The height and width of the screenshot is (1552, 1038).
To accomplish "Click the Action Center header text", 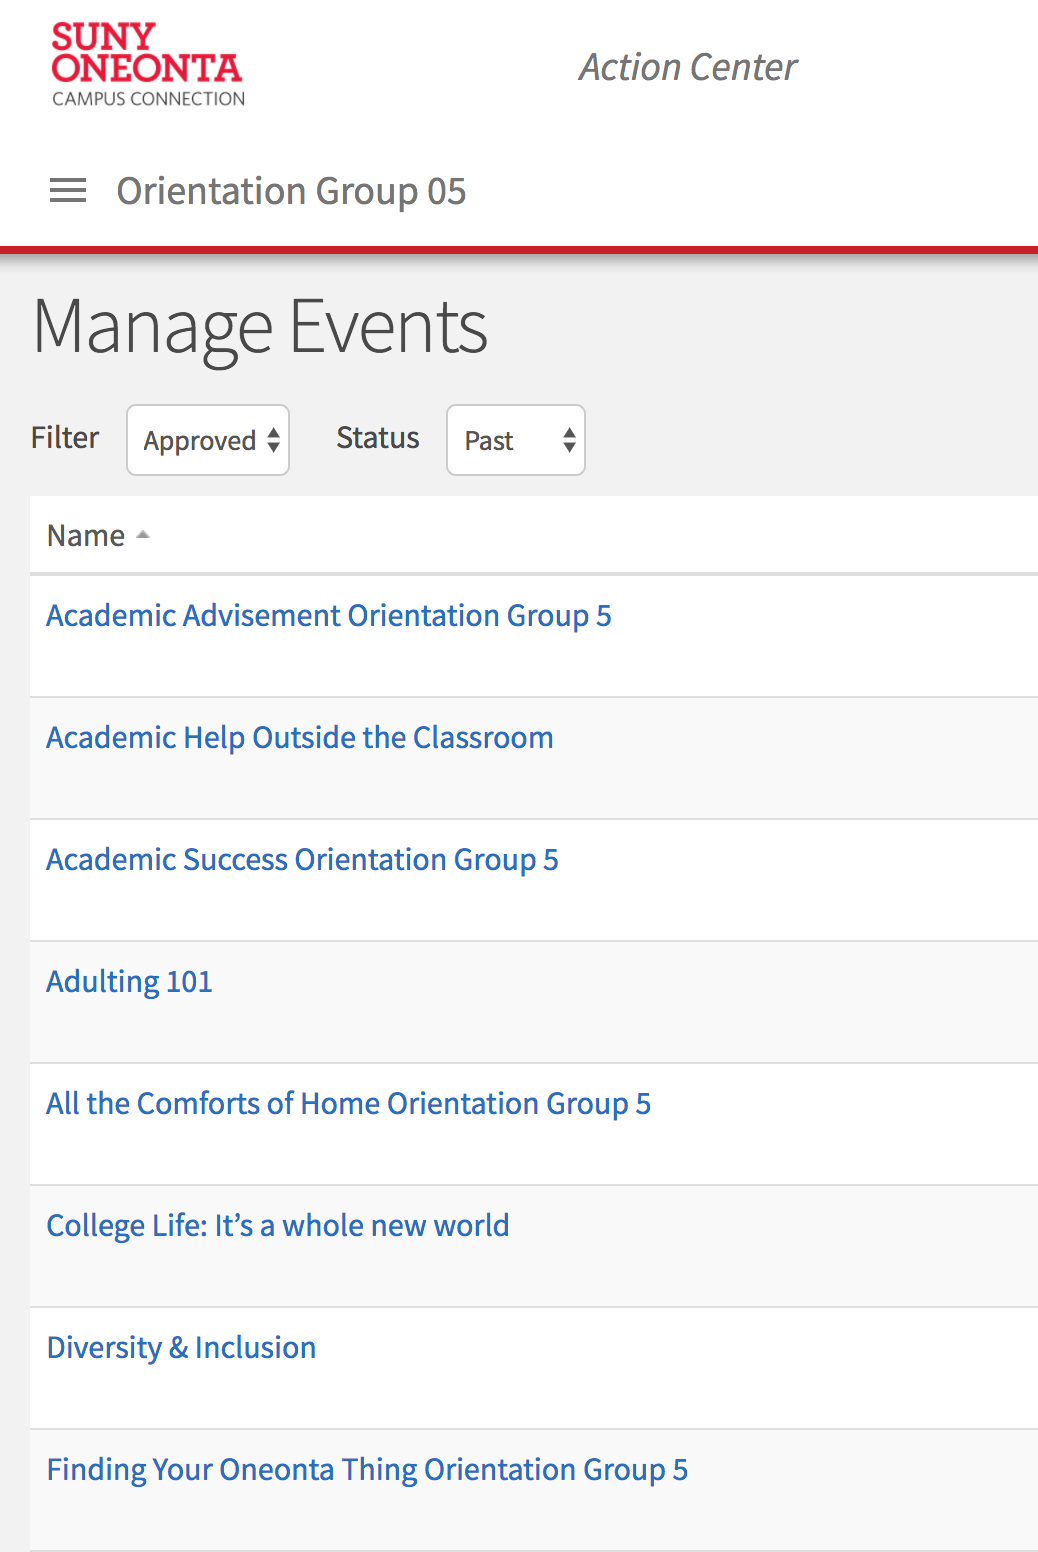I will [x=688, y=67].
